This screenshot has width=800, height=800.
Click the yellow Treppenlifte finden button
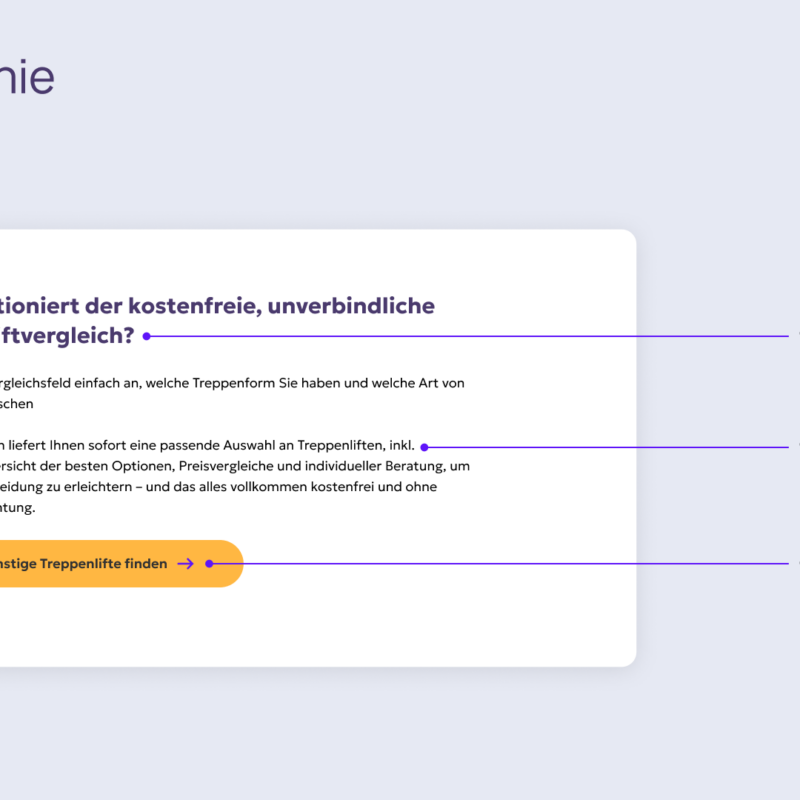pyautogui.click(x=121, y=563)
